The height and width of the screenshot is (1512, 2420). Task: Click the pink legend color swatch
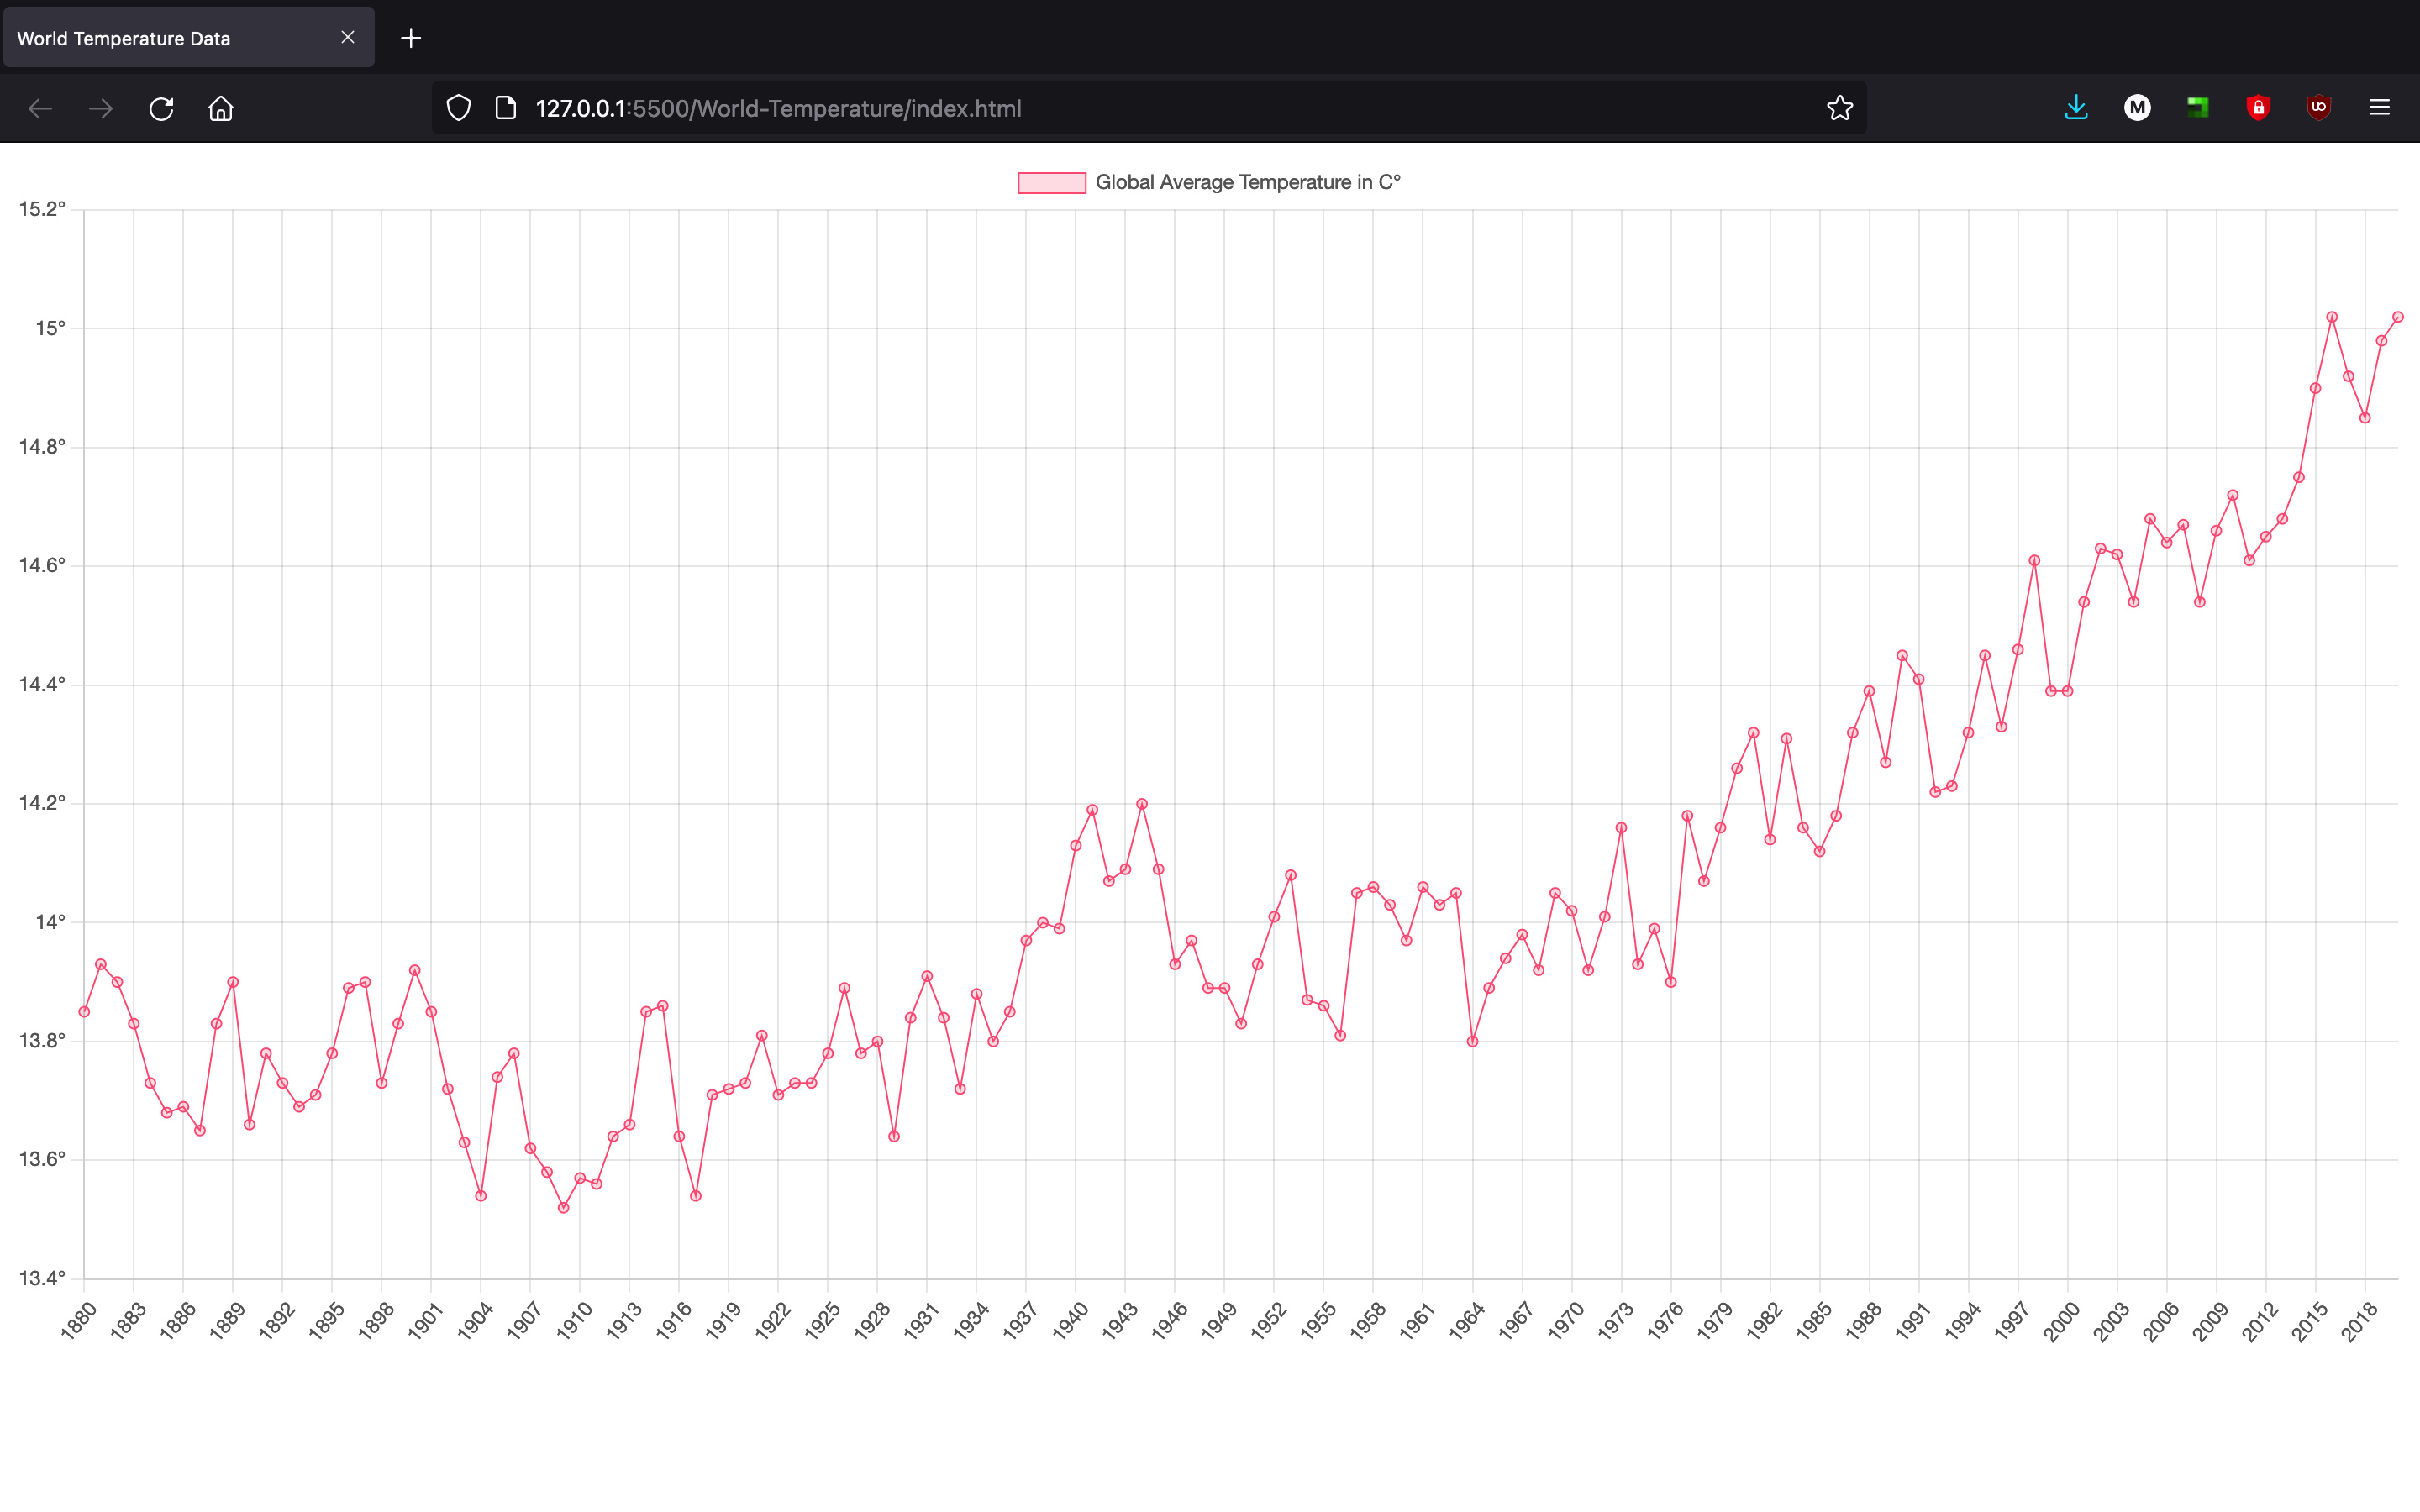(x=1052, y=183)
